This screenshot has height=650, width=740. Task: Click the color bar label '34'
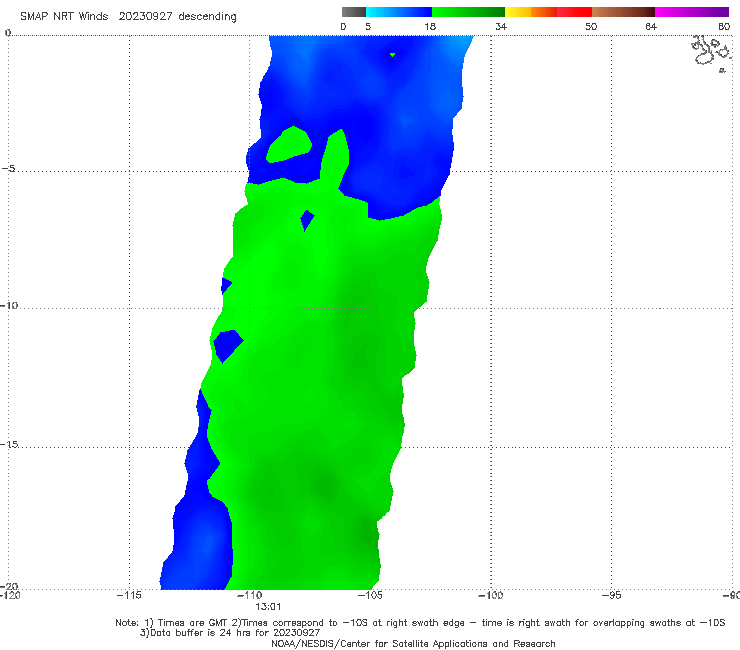tap(501, 26)
